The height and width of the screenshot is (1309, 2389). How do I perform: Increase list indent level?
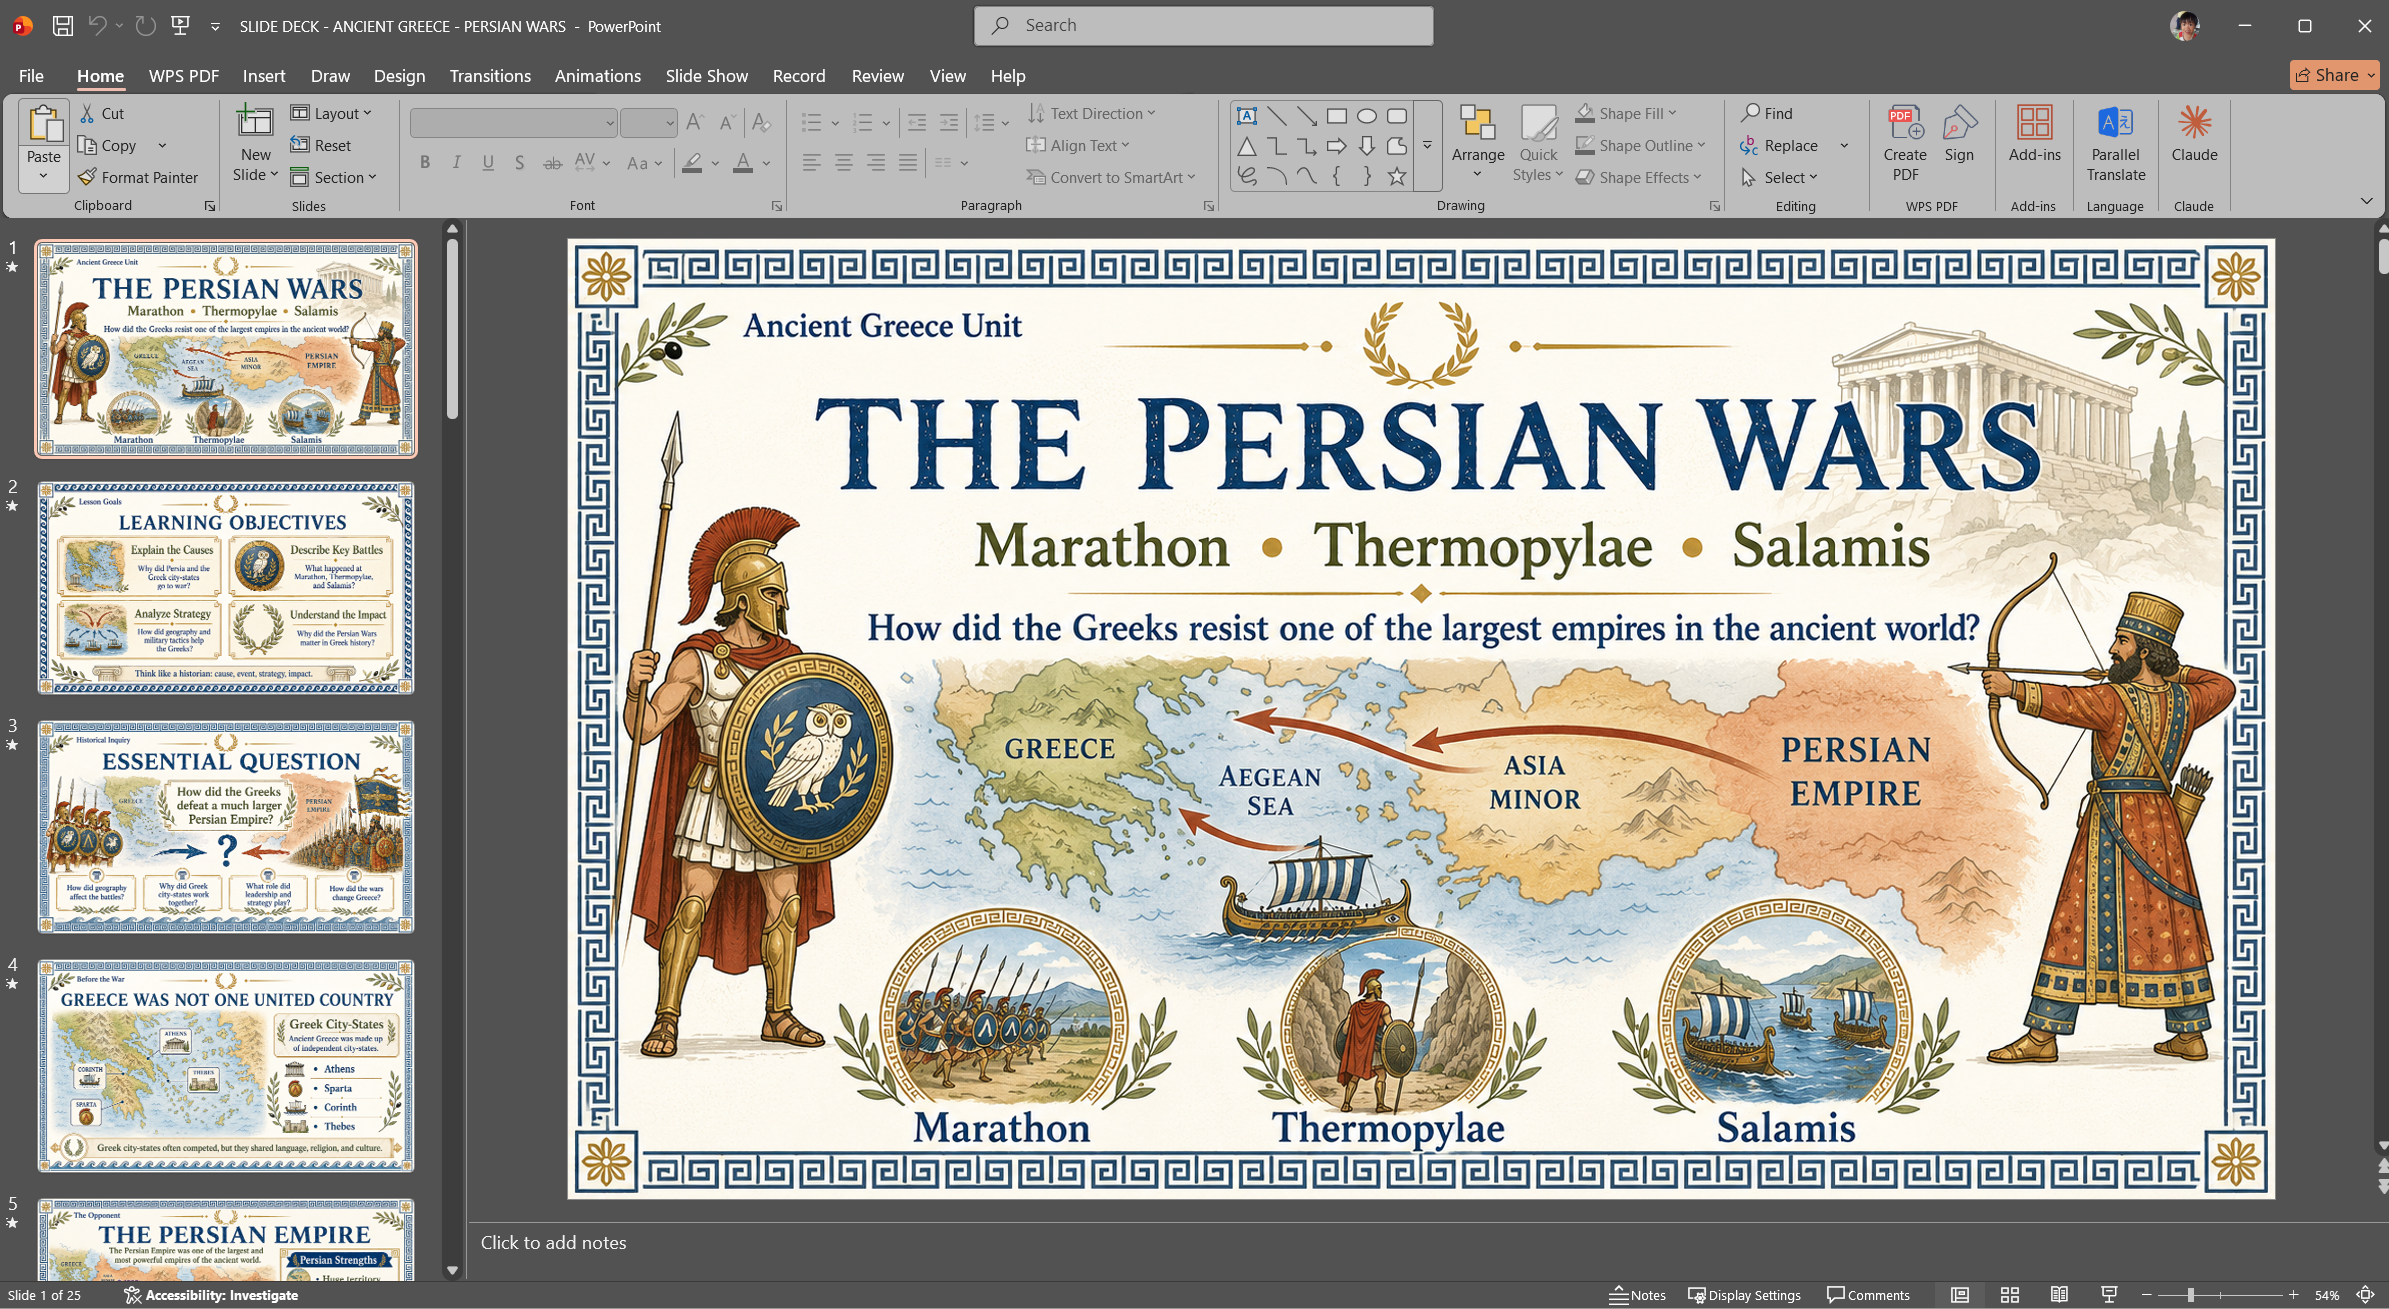(x=948, y=122)
